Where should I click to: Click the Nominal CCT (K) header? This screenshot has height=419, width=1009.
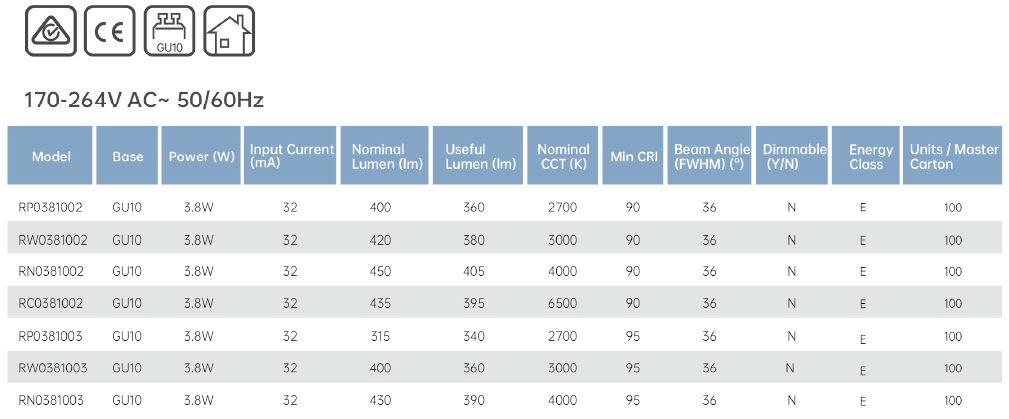563,156
